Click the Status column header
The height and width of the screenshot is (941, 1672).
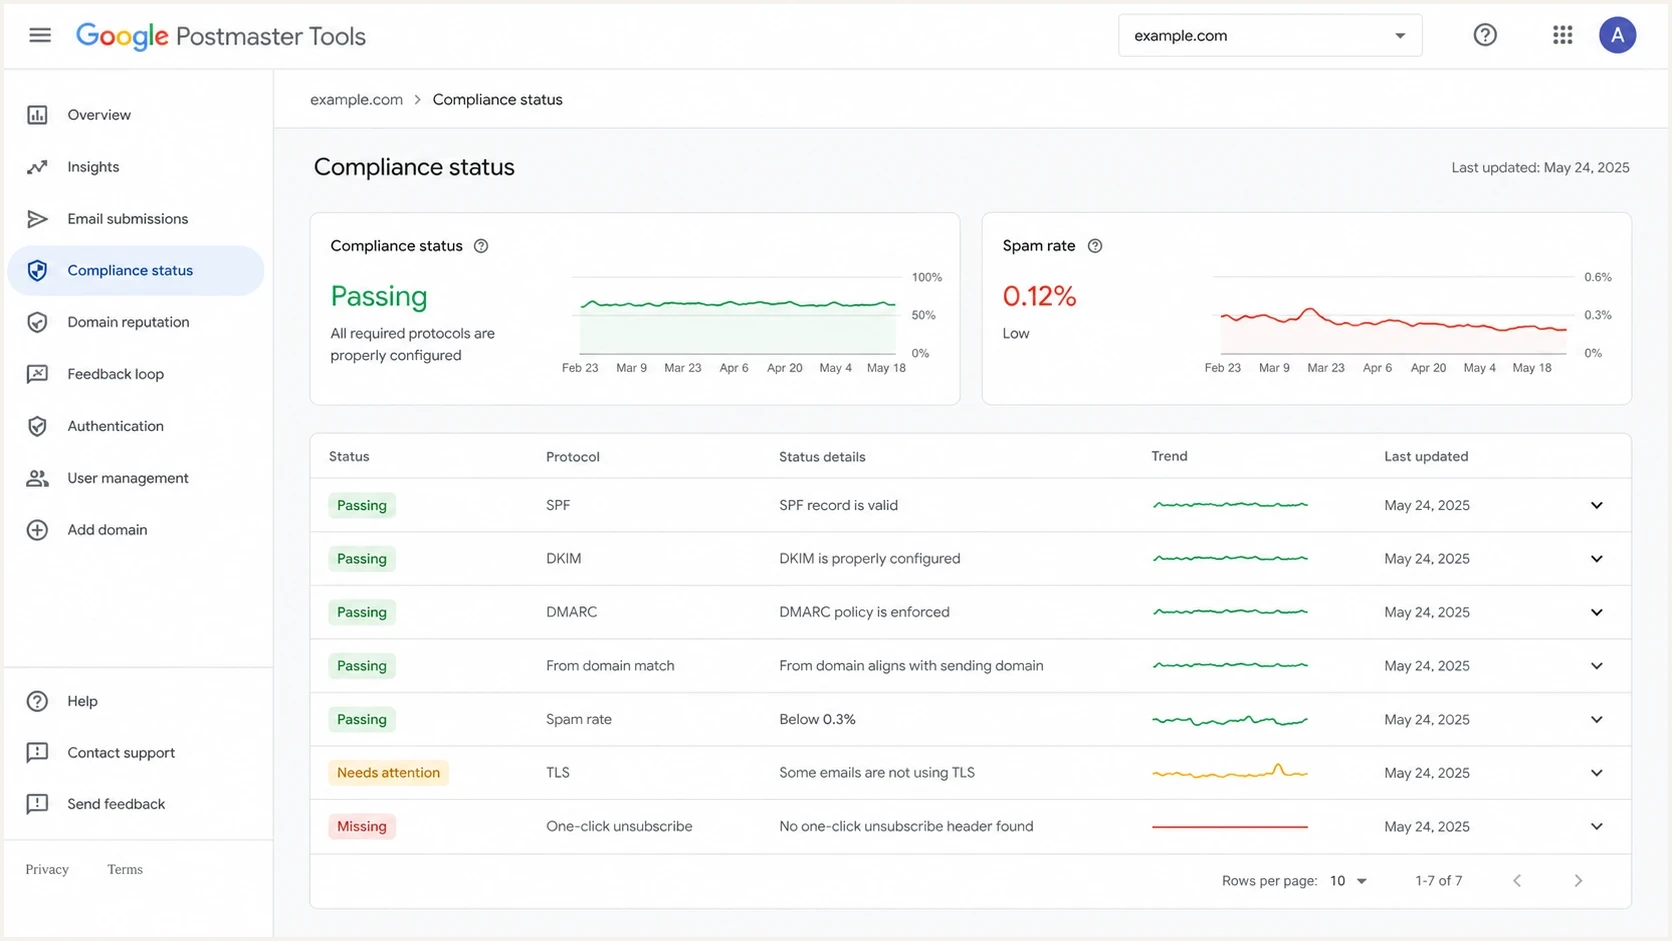click(x=349, y=457)
